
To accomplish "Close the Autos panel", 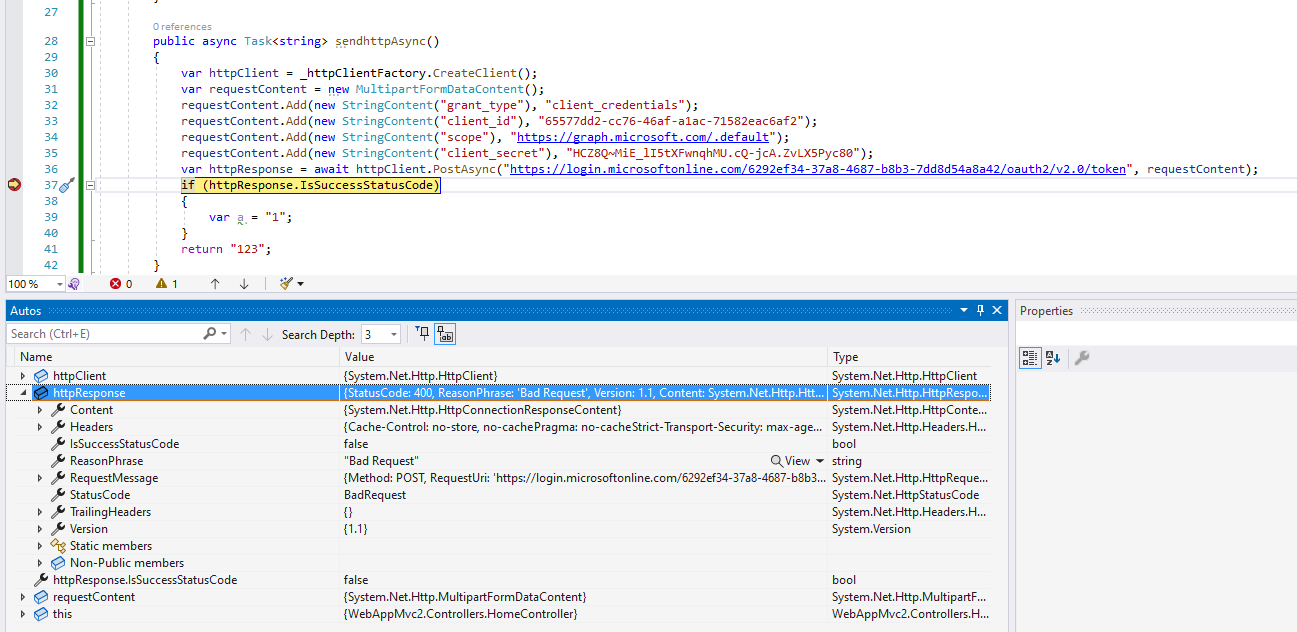I will pos(997,311).
